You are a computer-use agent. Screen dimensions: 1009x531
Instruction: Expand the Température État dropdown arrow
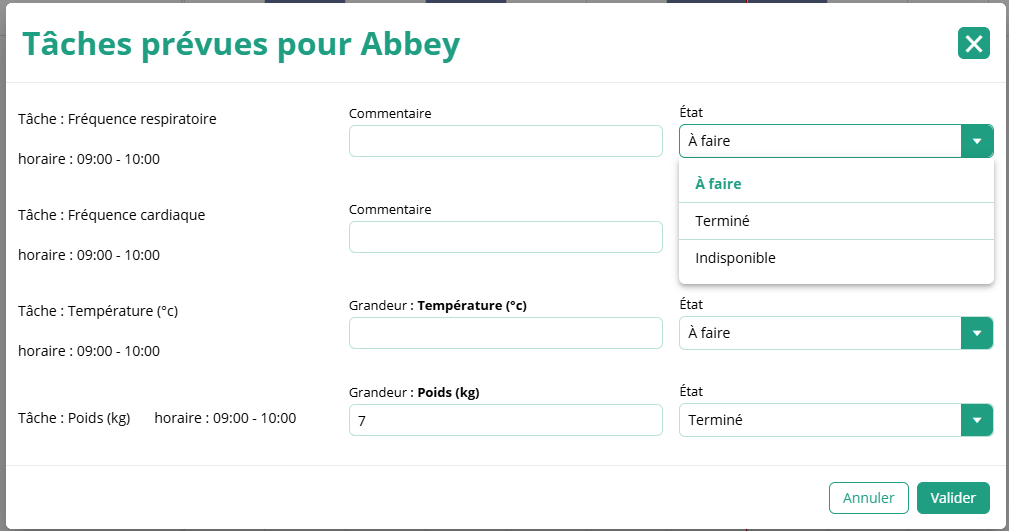point(977,333)
